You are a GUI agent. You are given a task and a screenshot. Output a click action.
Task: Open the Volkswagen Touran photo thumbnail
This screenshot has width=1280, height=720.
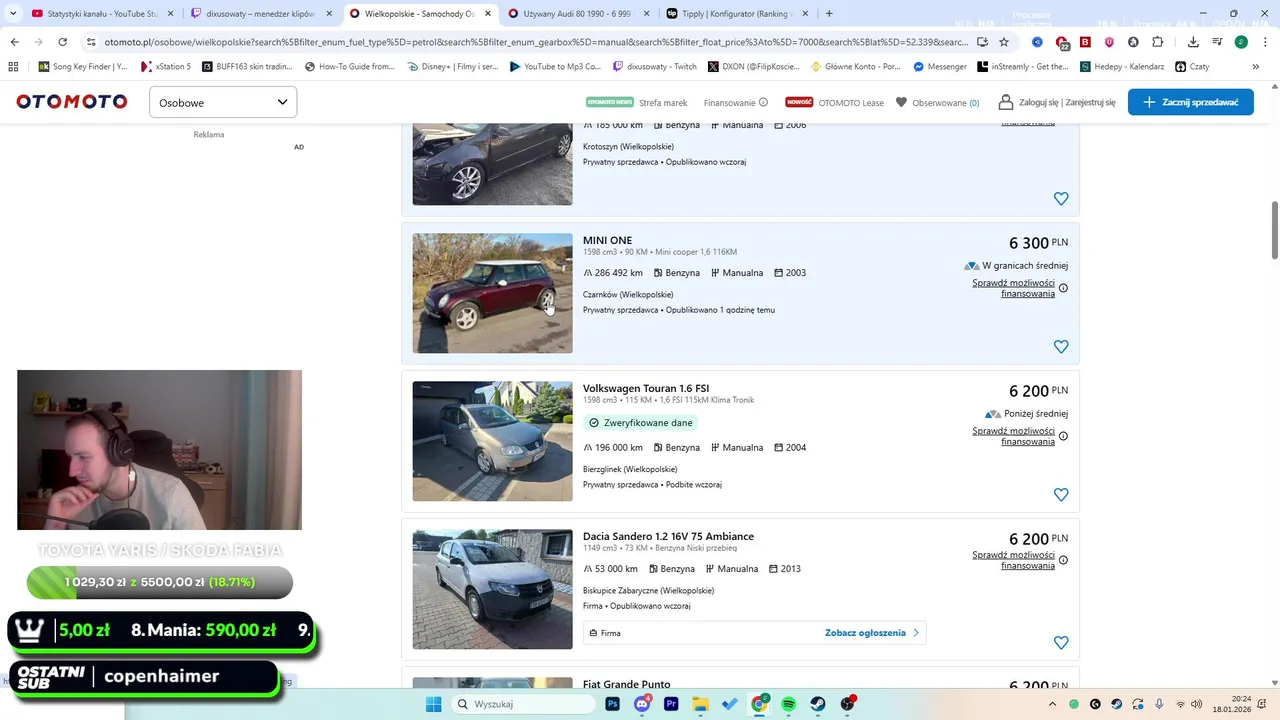tap(492, 441)
